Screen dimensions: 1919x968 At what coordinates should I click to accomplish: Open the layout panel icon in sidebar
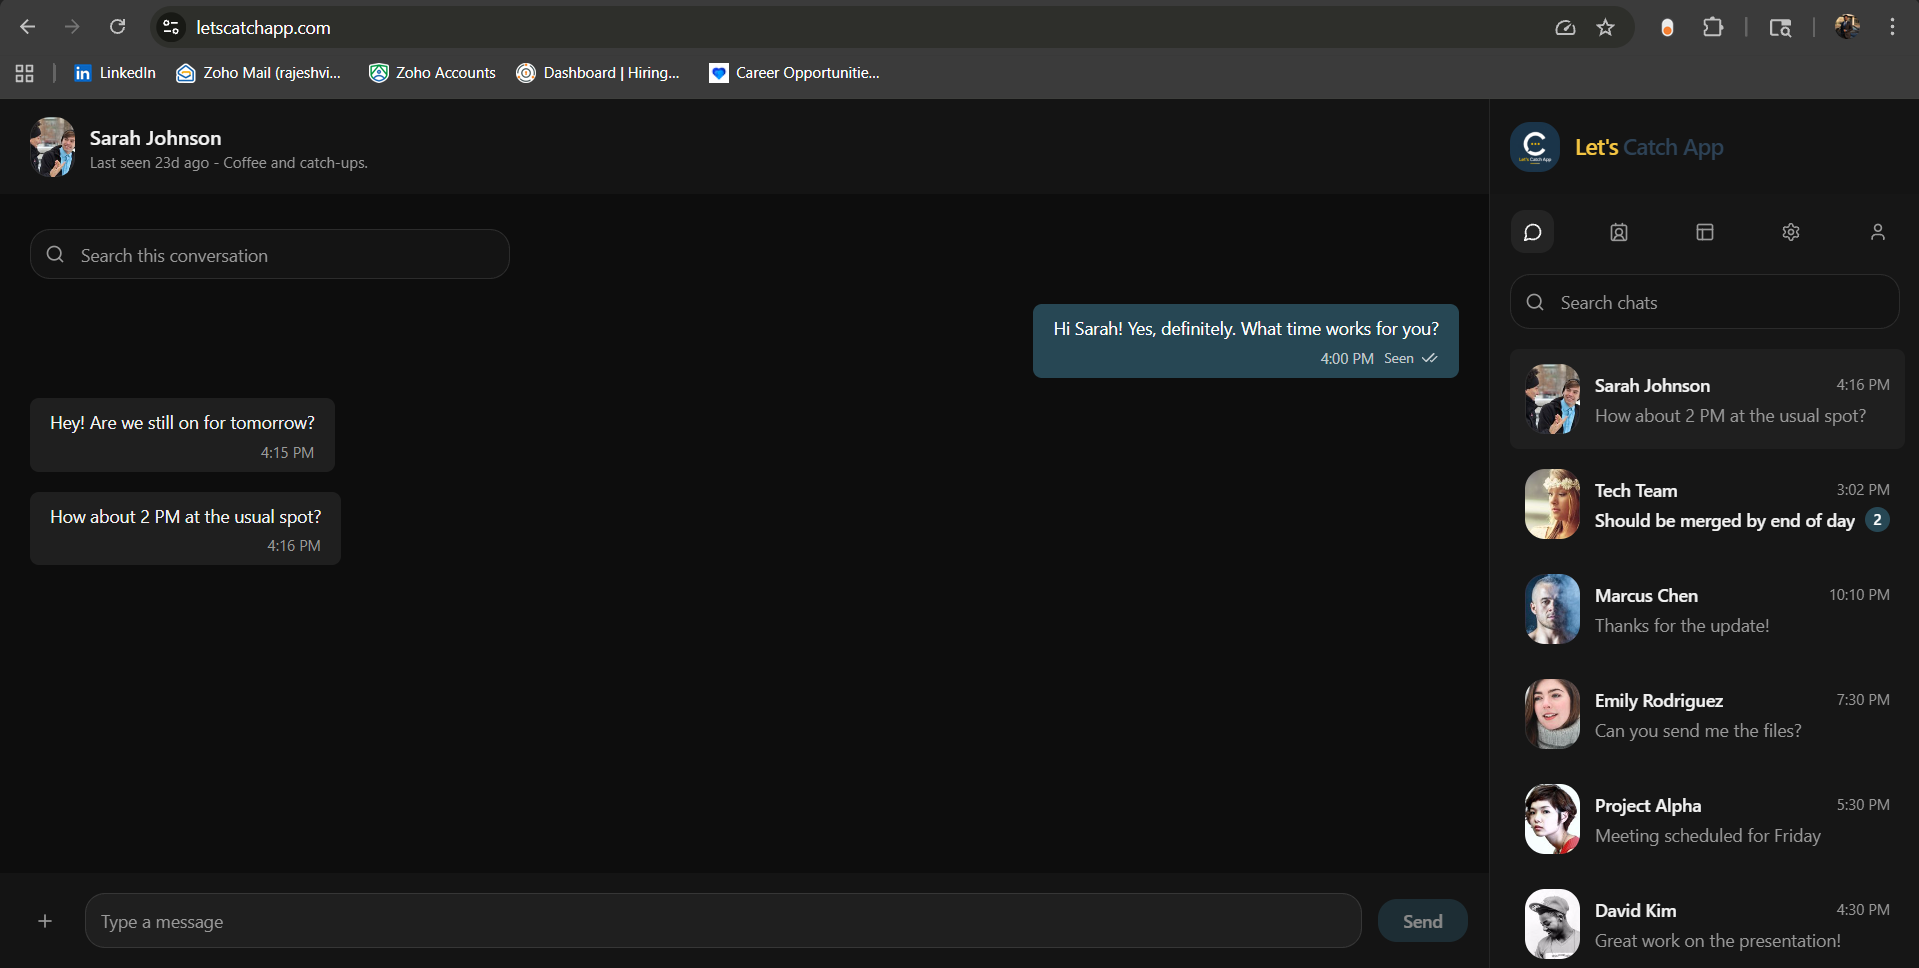click(1705, 232)
